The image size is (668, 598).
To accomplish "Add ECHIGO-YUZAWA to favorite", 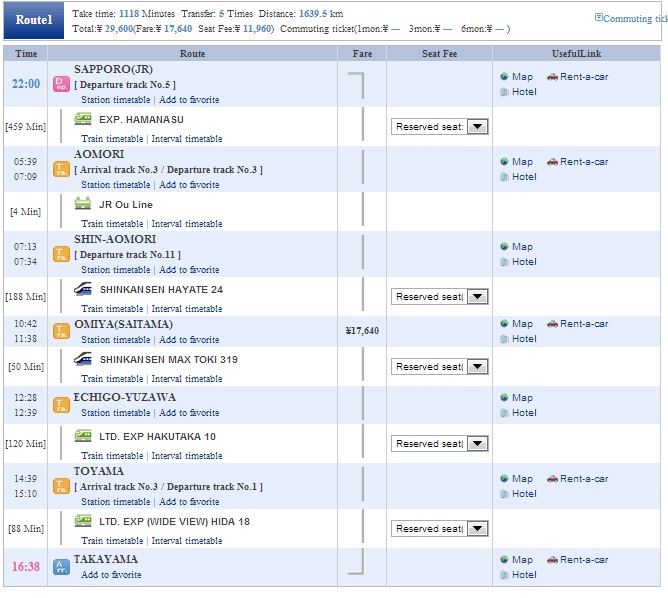I will (x=189, y=413).
